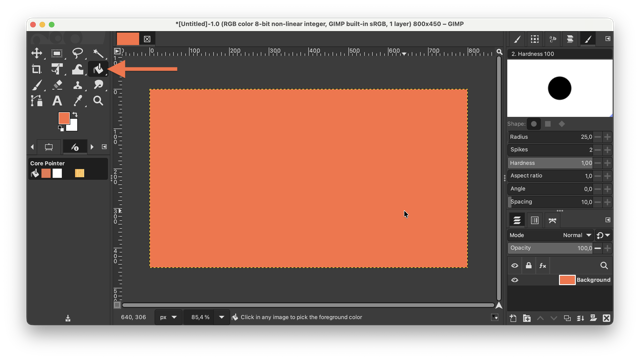640x360 pixels.
Task: Select the Paths tool
Action: coord(37,101)
